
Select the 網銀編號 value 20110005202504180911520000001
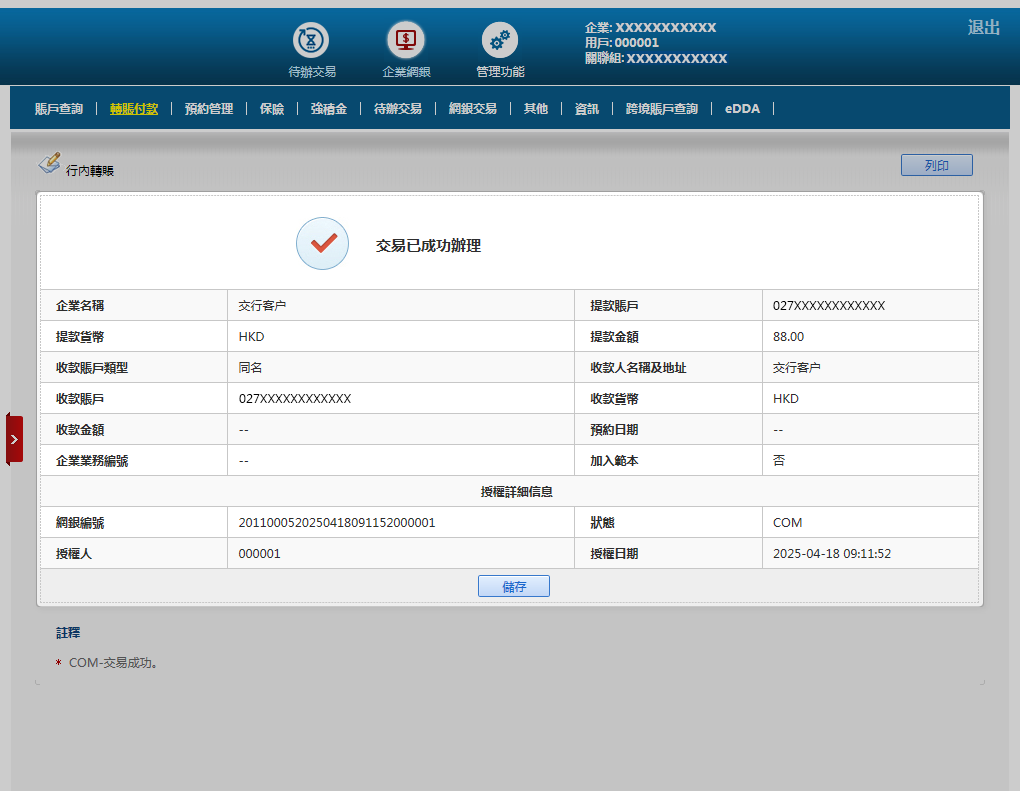pyautogui.click(x=337, y=522)
